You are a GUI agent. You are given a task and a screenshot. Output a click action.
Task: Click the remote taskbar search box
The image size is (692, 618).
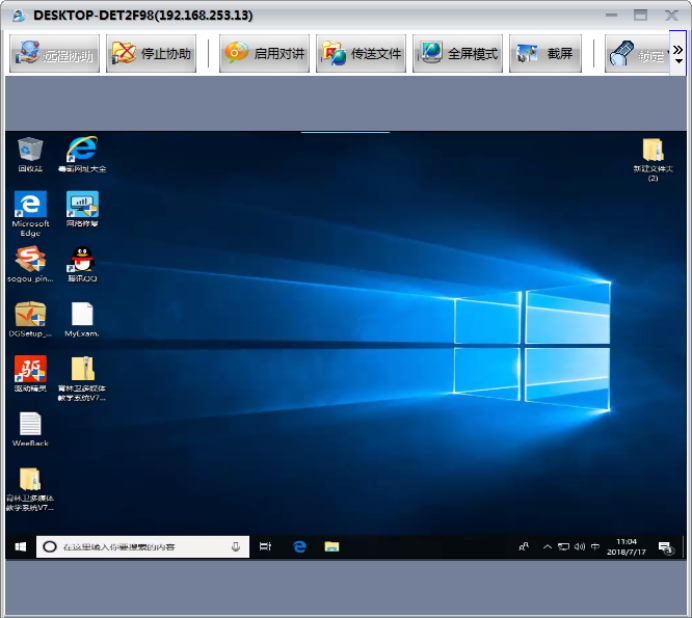[143, 547]
